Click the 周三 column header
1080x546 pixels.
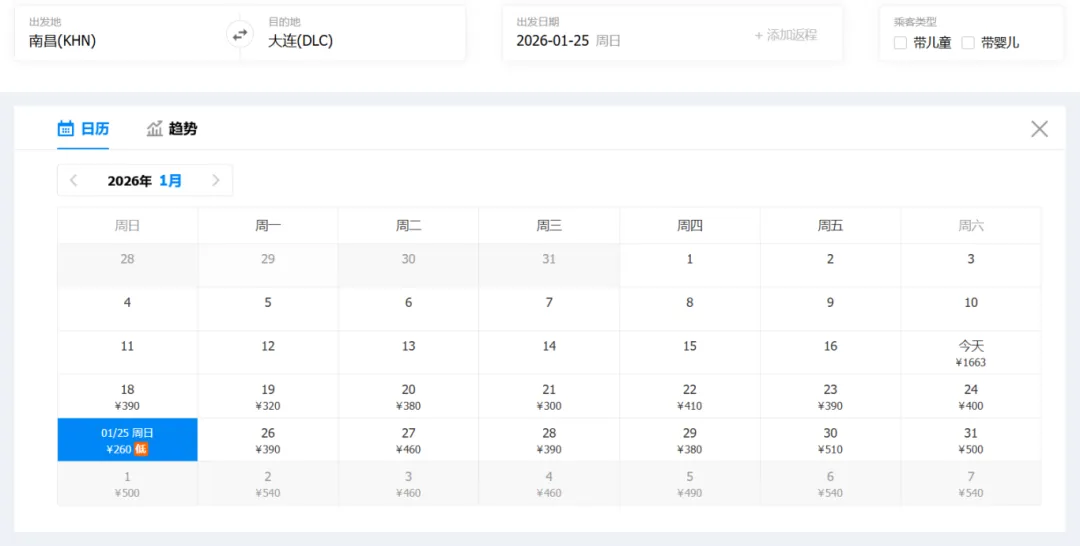[x=549, y=225]
